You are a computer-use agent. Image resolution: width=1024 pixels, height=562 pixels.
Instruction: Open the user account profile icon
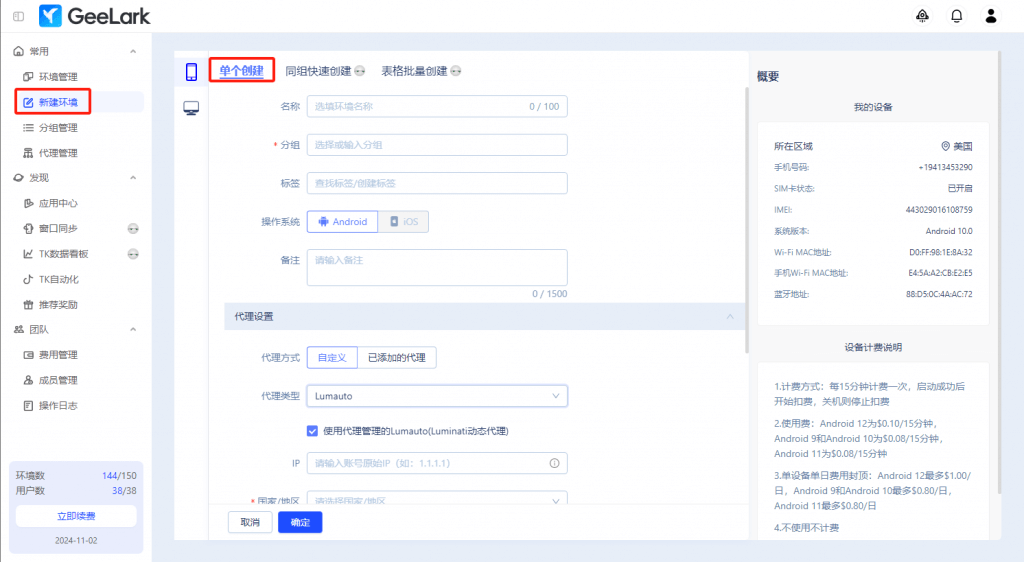991,16
